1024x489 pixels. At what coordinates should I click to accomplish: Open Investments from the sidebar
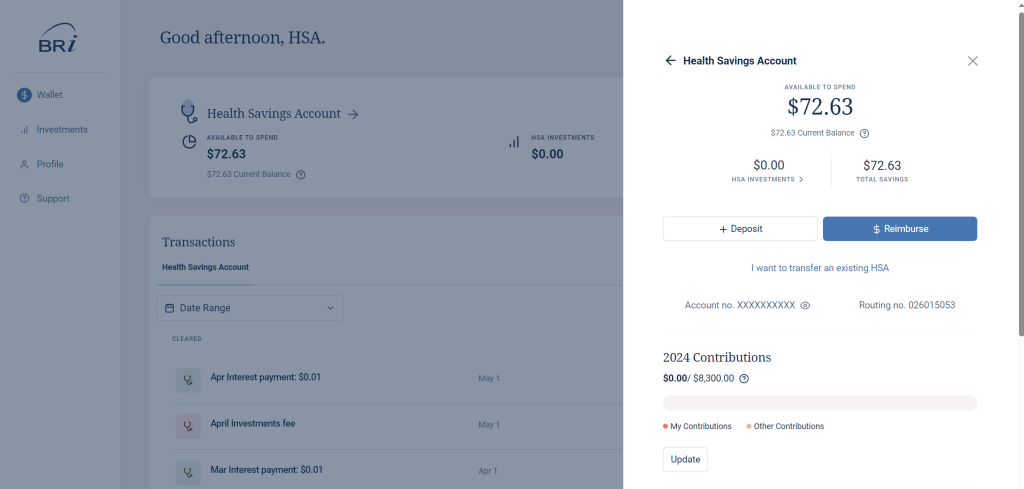(x=54, y=129)
